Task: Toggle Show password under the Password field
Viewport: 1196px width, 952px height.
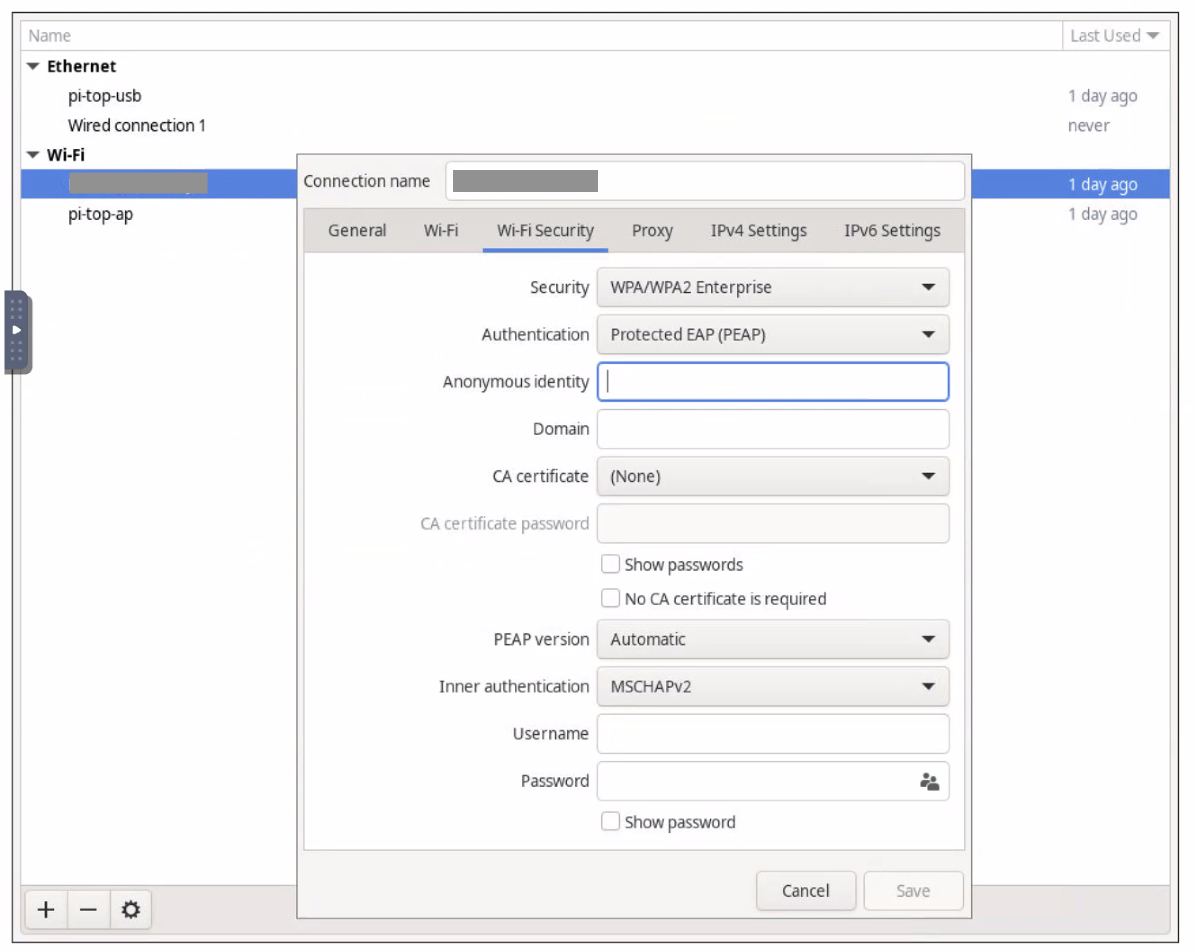Action: pyautogui.click(x=610, y=821)
